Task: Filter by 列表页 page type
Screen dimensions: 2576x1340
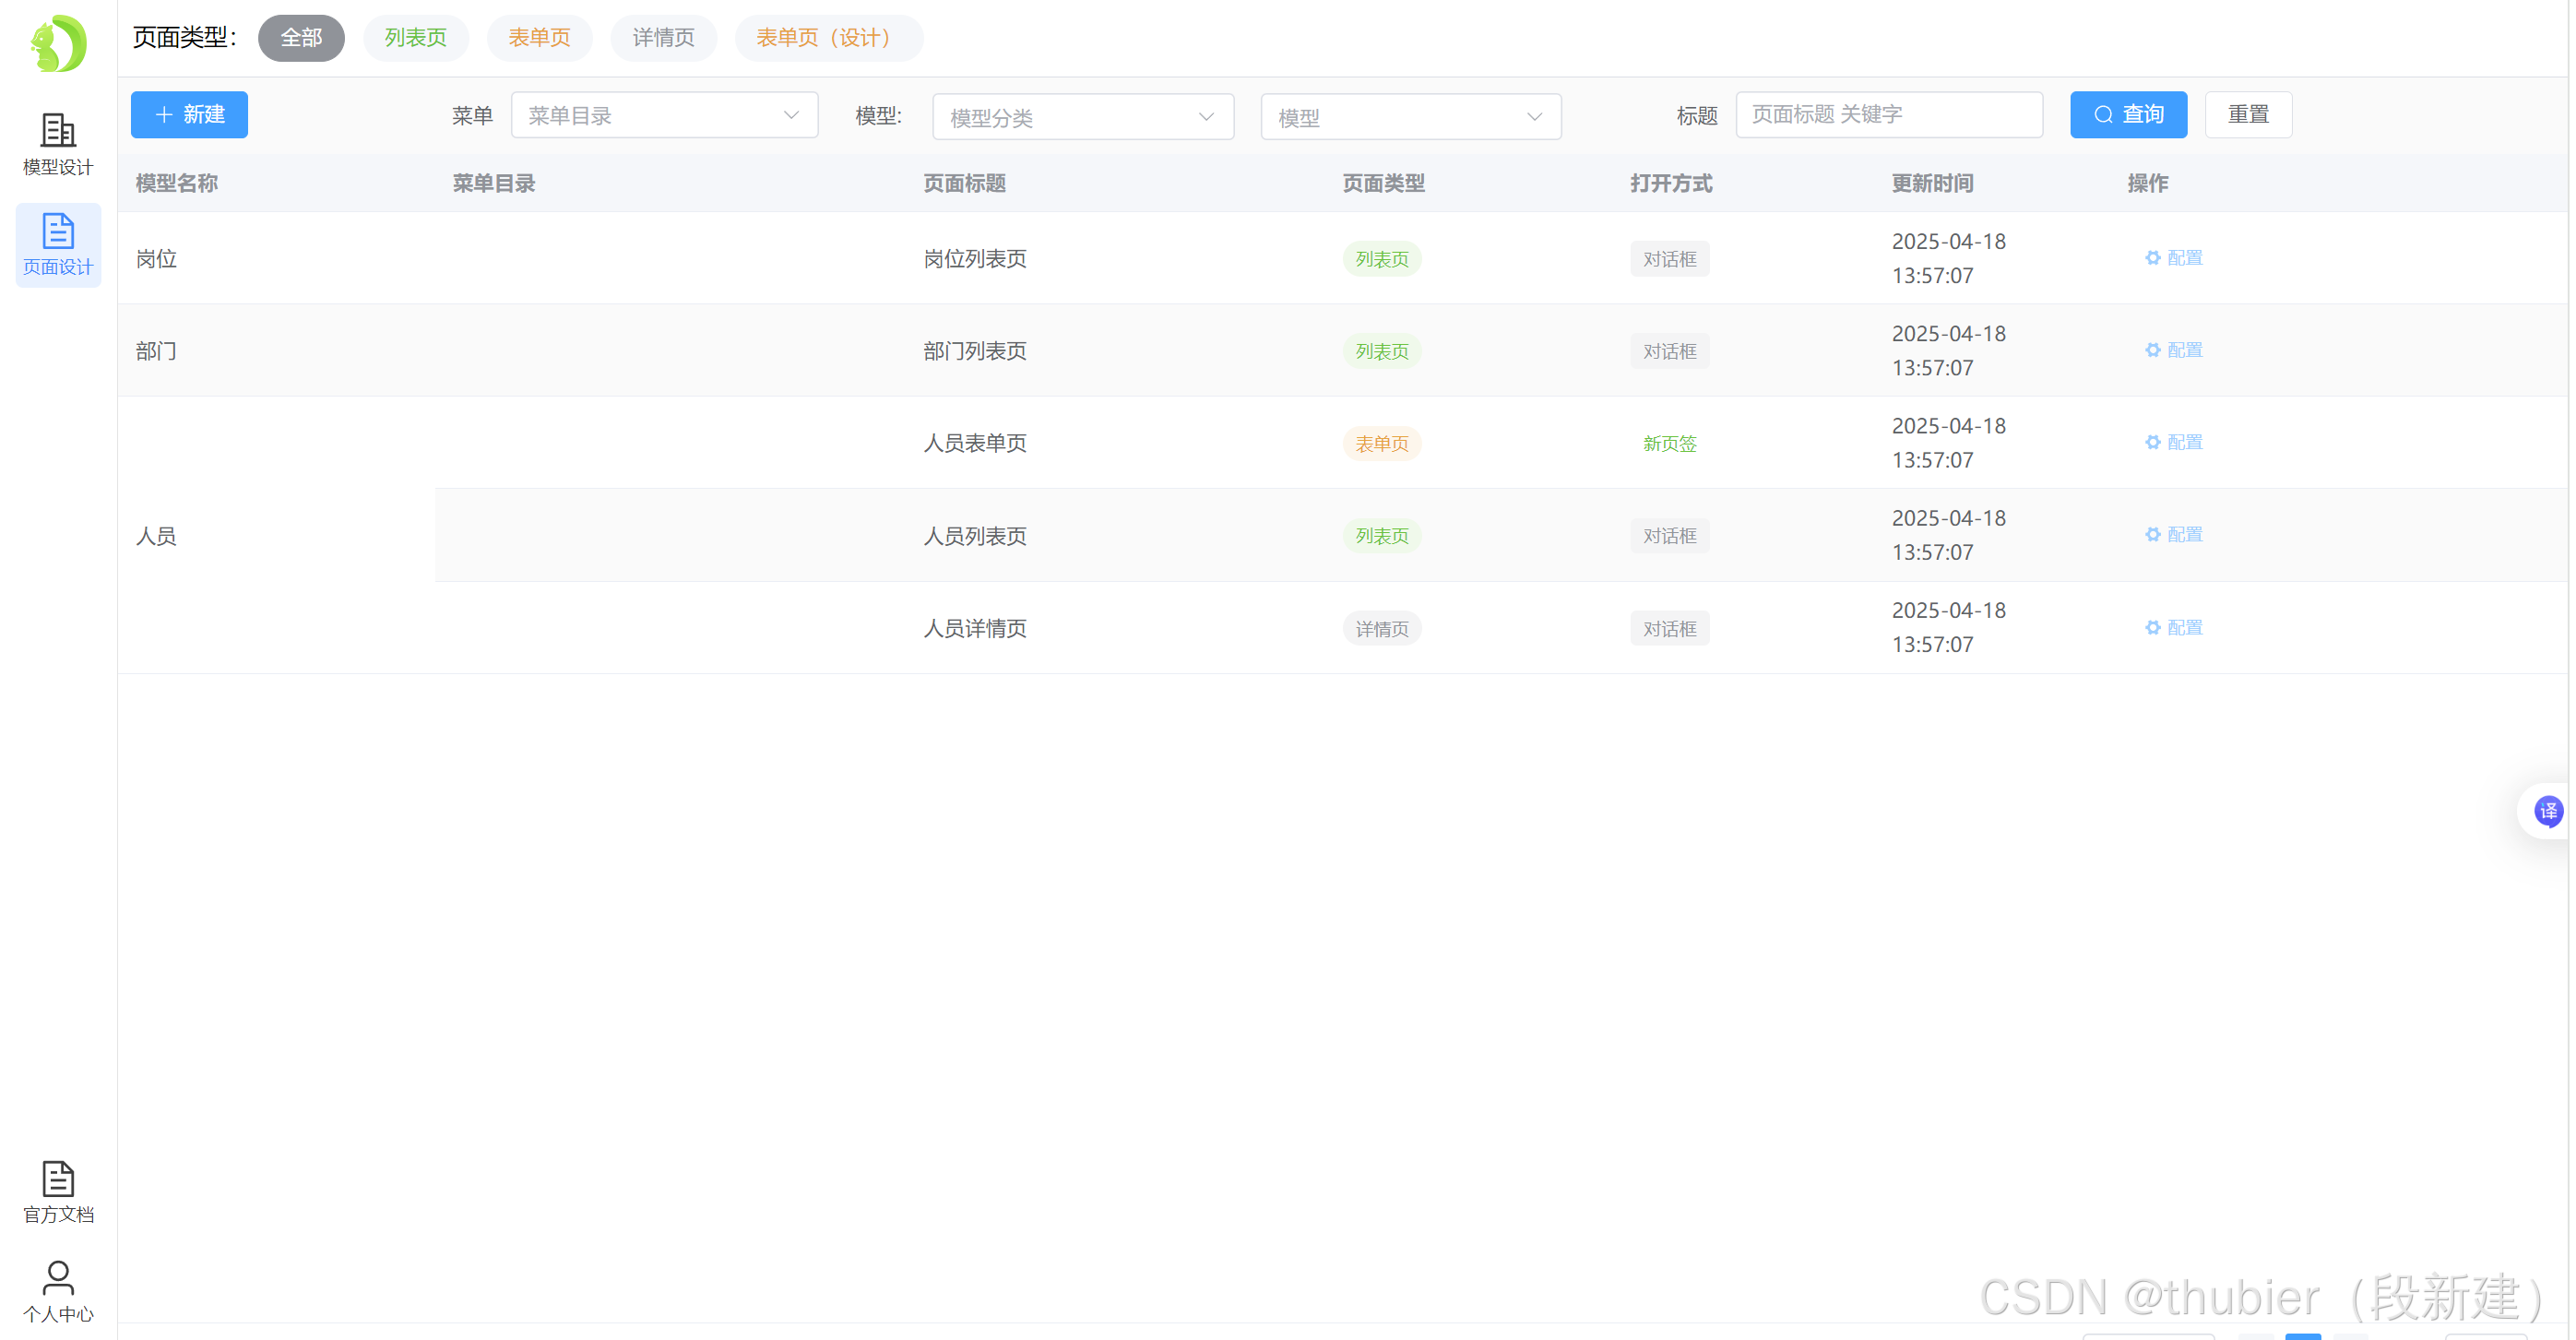Action: 415,38
